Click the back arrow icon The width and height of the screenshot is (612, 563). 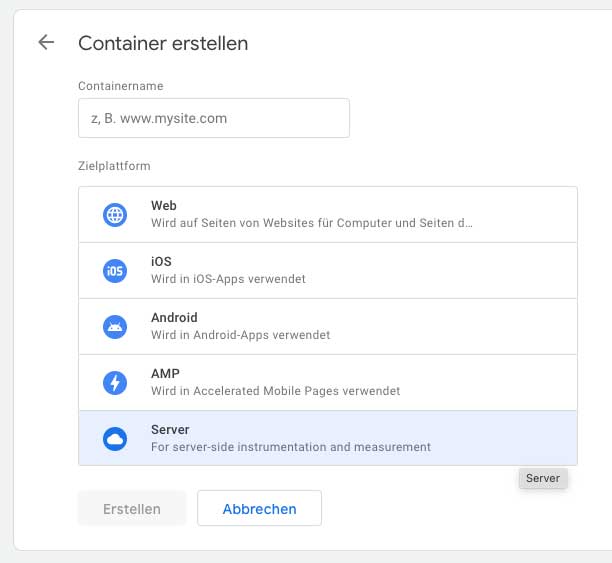coord(46,42)
